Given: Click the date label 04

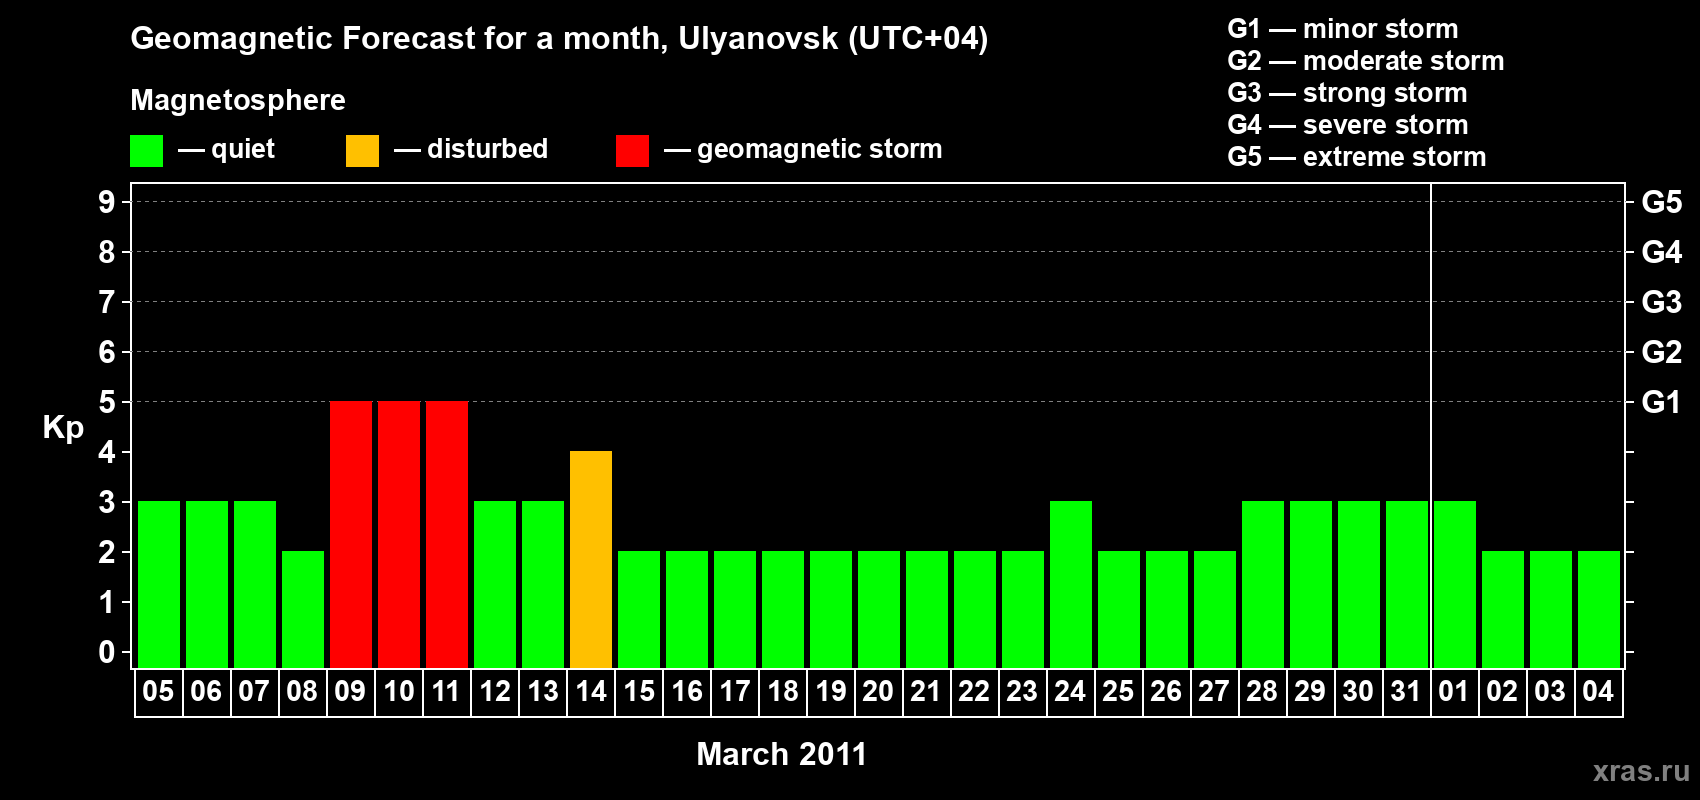Looking at the screenshot, I should coord(1598,691).
